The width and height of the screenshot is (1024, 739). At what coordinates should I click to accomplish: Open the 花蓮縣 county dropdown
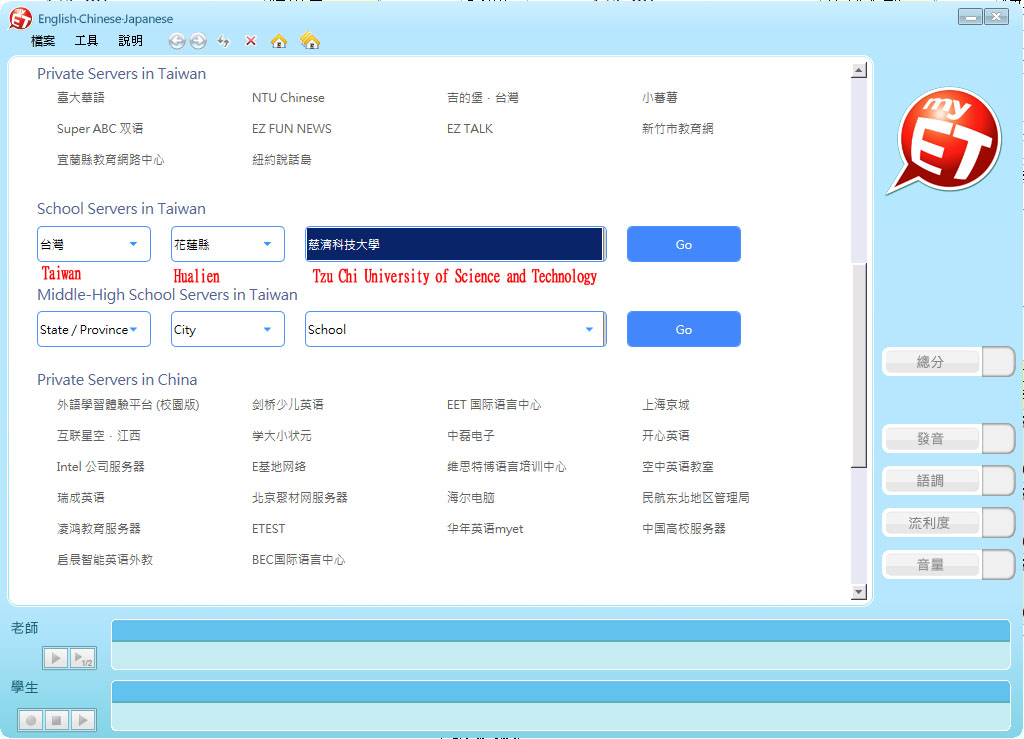[x=228, y=244]
